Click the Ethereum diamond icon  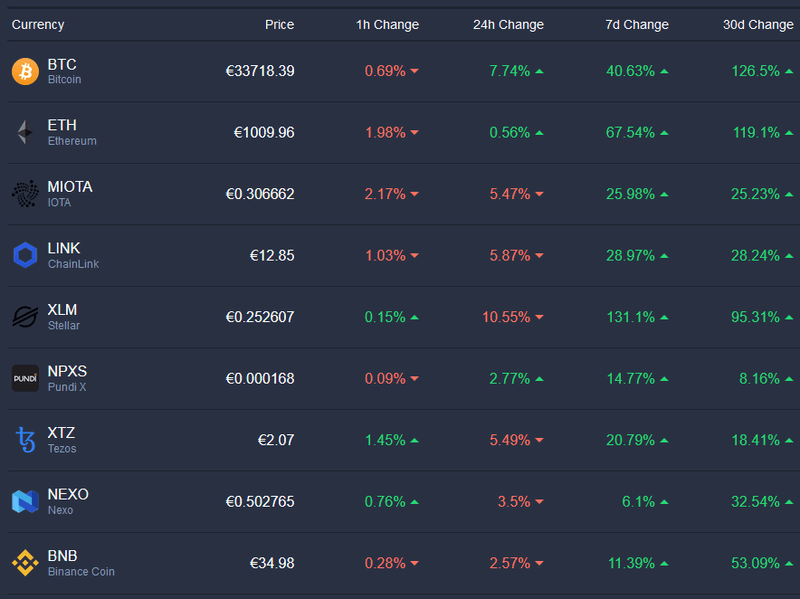(x=25, y=132)
